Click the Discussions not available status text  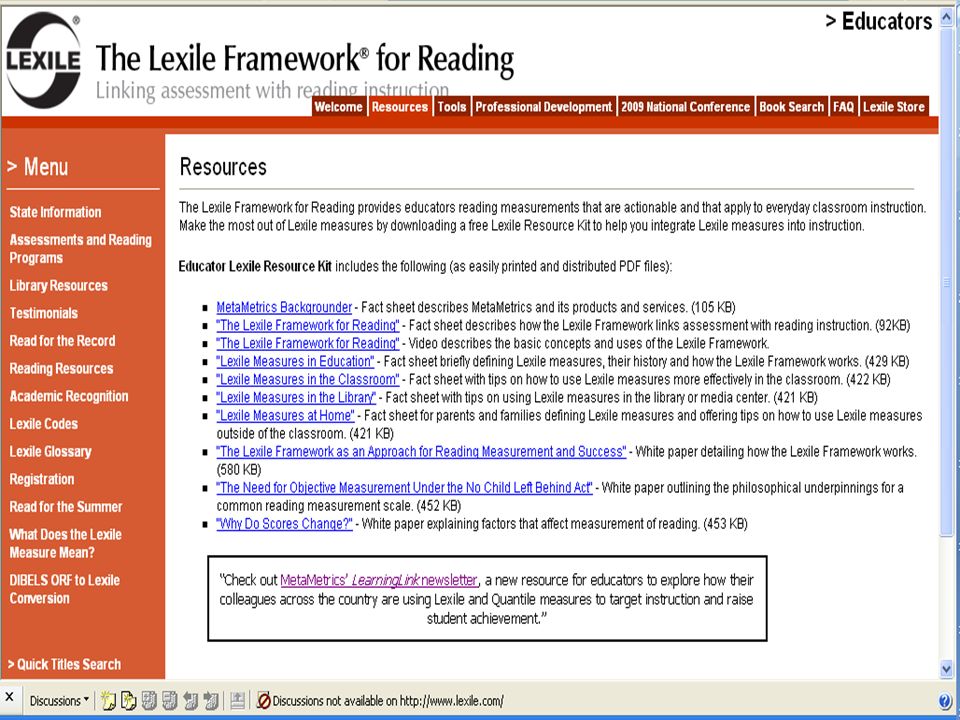click(388, 700)
